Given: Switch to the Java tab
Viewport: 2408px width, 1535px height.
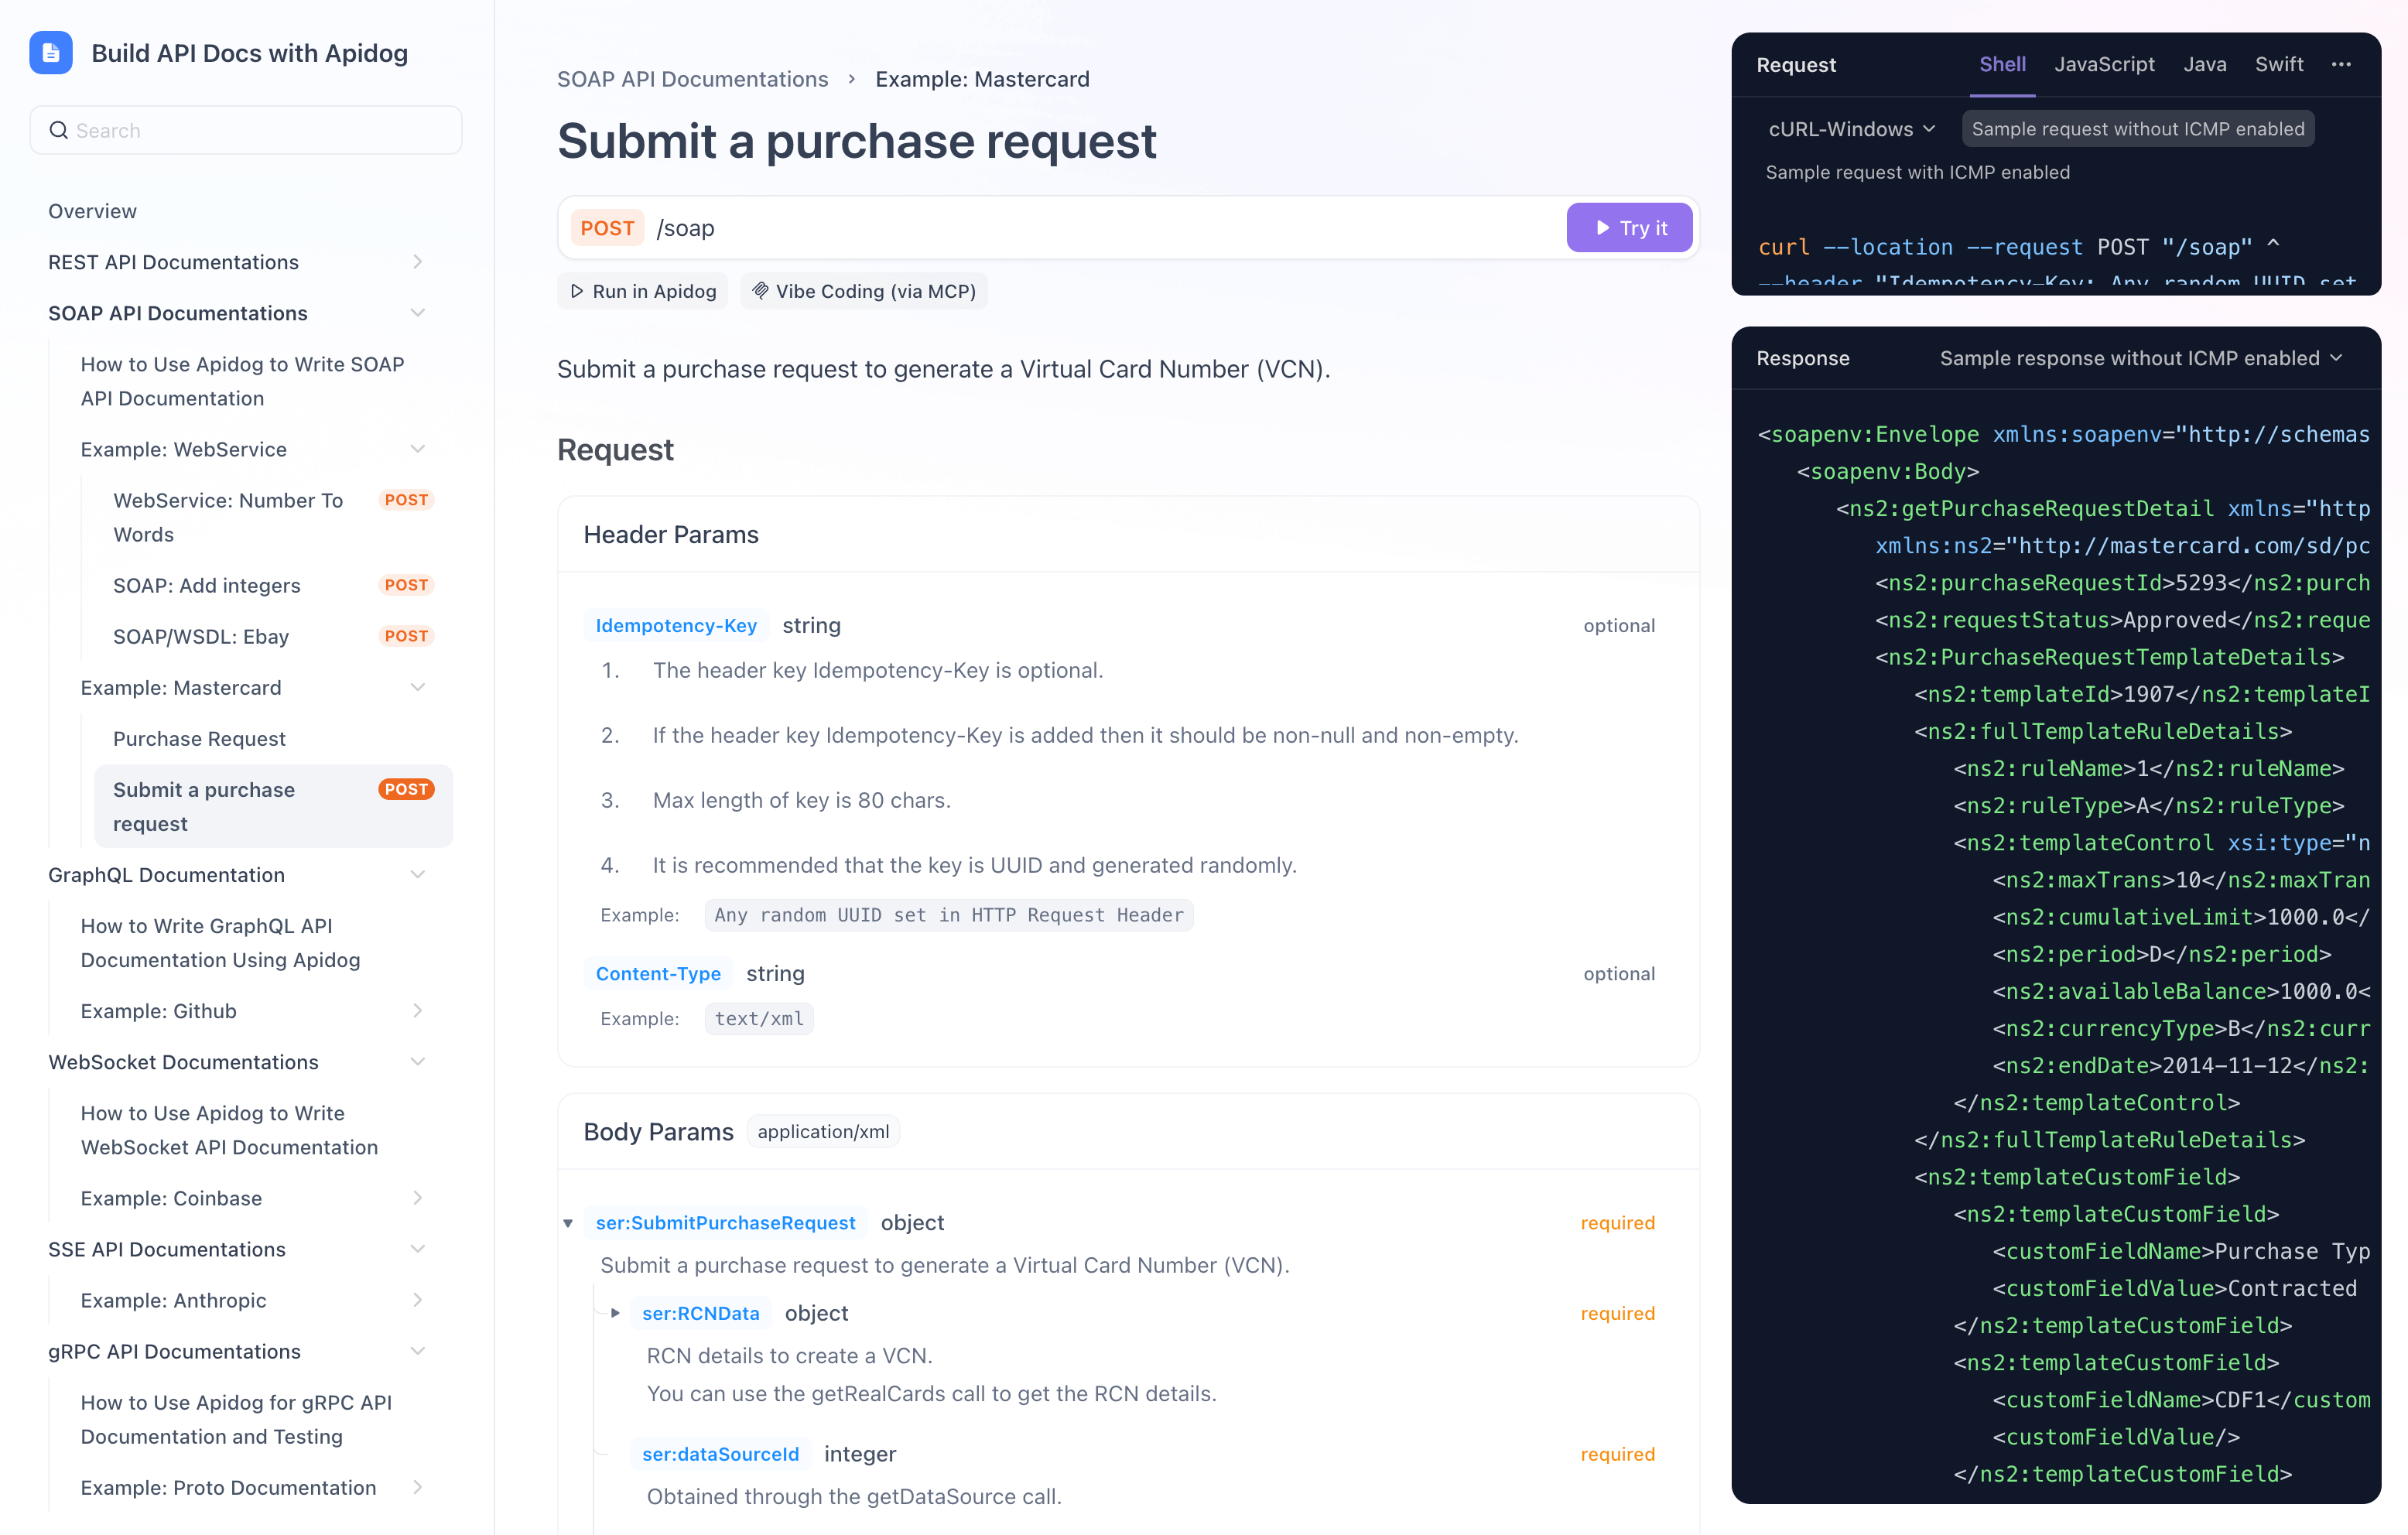Looking at the screenshot, I should [x=2204, y=64].
